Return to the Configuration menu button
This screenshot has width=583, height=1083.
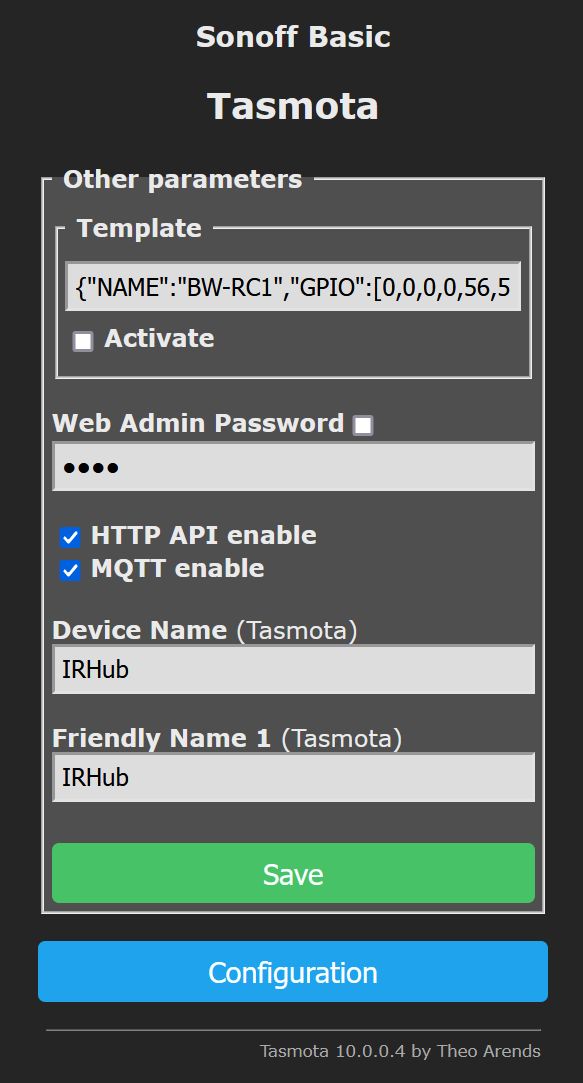point(293,971)
